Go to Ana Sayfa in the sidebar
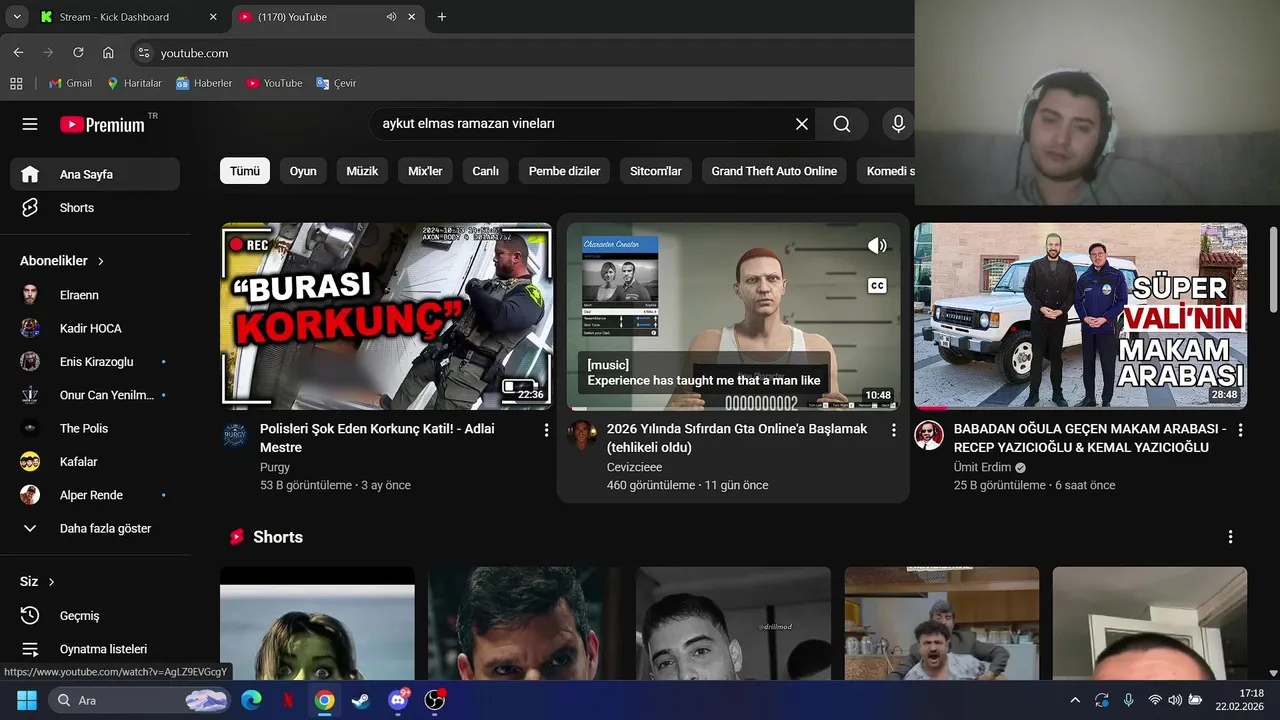This screenshot has height=720, width=1280. 95,174
